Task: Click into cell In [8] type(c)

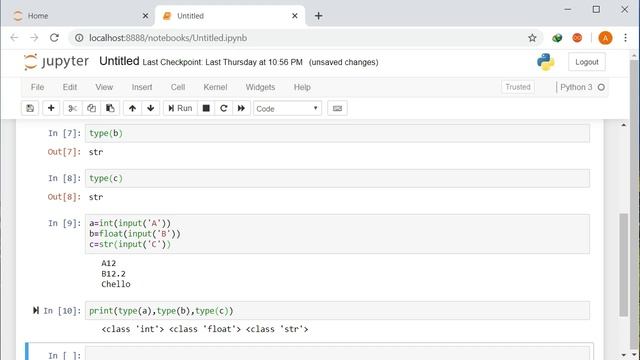Action: click(x=337, y=178)
